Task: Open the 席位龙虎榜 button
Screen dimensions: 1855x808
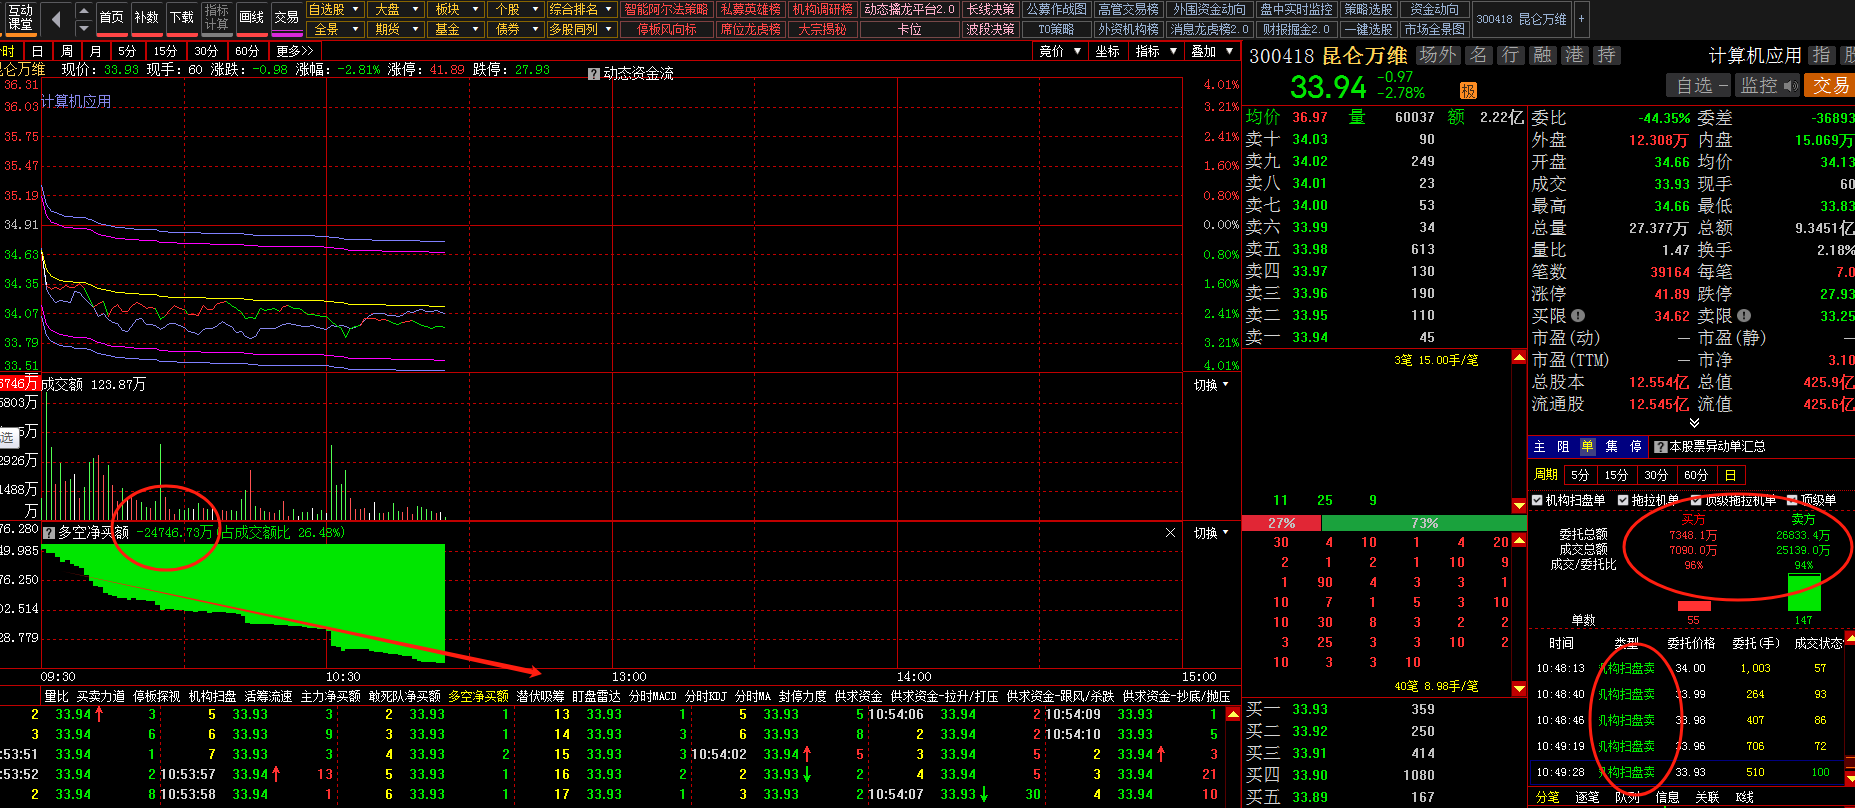Action: coord(750,29)
